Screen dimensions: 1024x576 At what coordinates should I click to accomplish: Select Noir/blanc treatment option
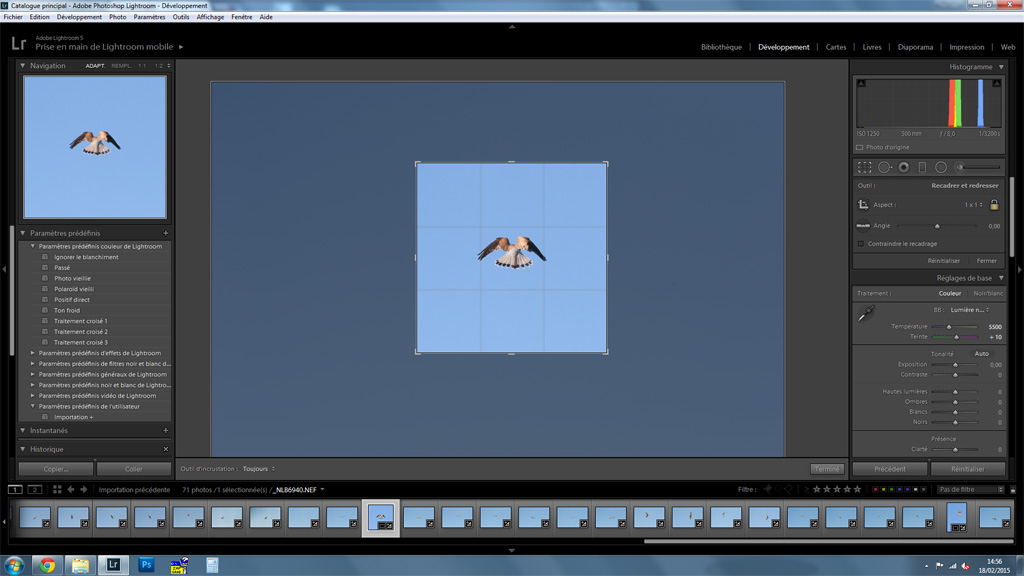[x=988, y=293]
